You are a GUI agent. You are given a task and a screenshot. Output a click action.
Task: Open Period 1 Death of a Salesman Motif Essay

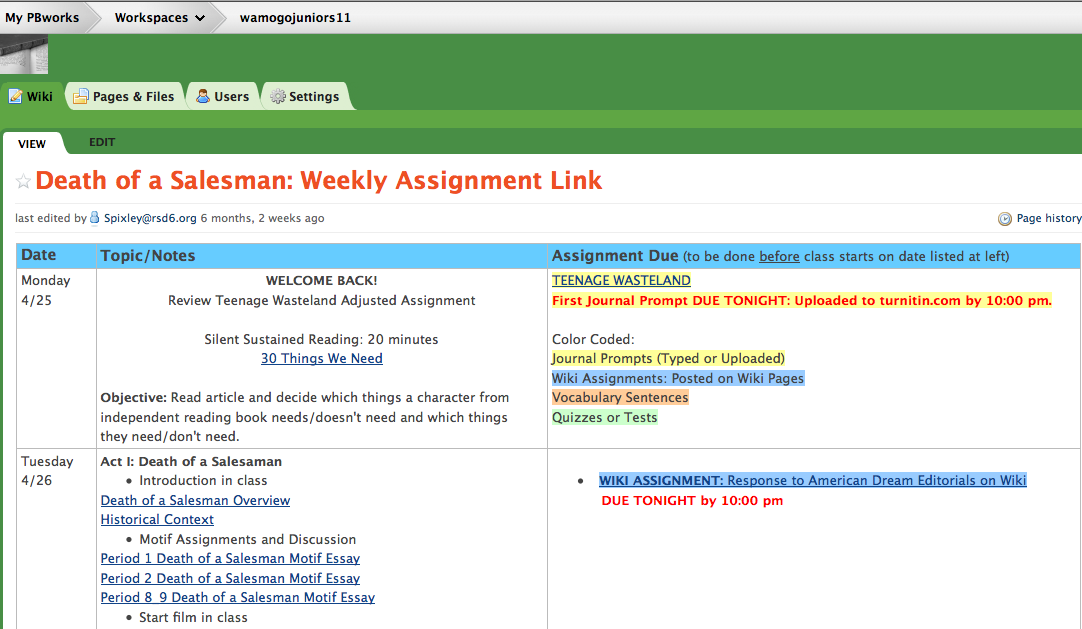coord(230,558)
